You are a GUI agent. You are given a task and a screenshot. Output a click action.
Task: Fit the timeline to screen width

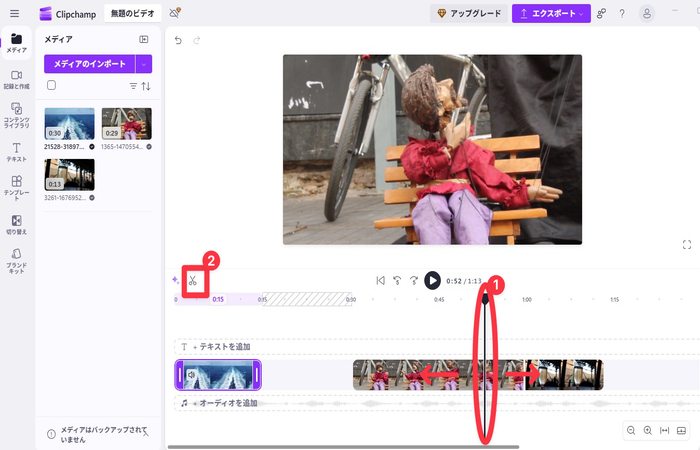click(664, 430)
